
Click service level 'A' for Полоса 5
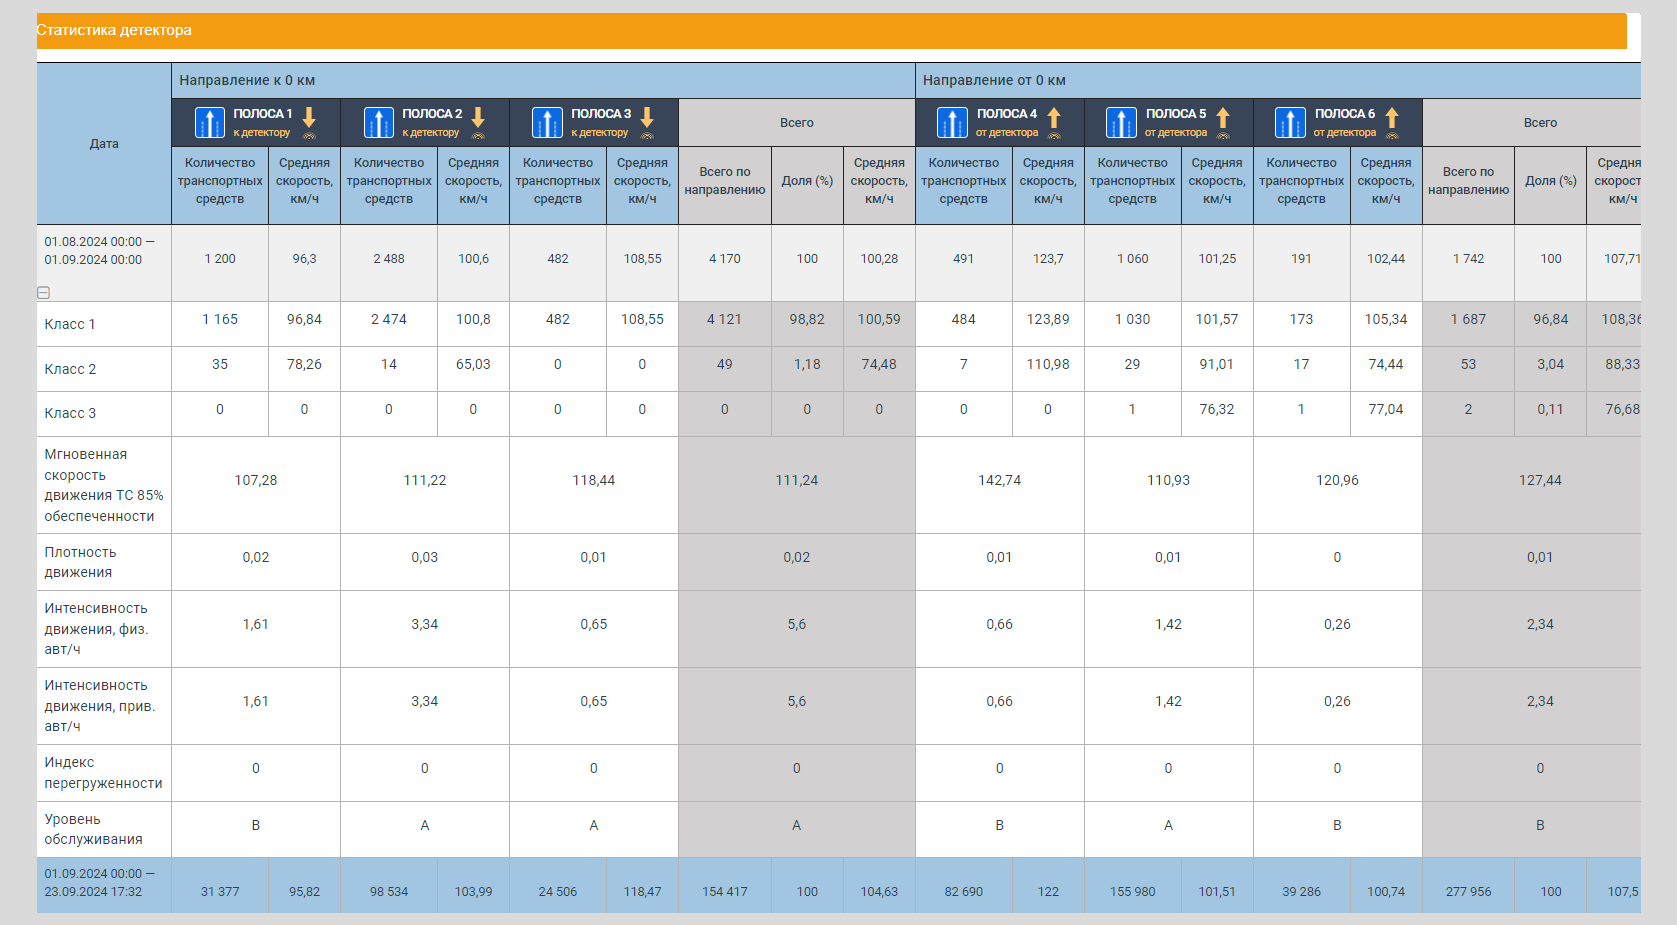click(1169, 825)
